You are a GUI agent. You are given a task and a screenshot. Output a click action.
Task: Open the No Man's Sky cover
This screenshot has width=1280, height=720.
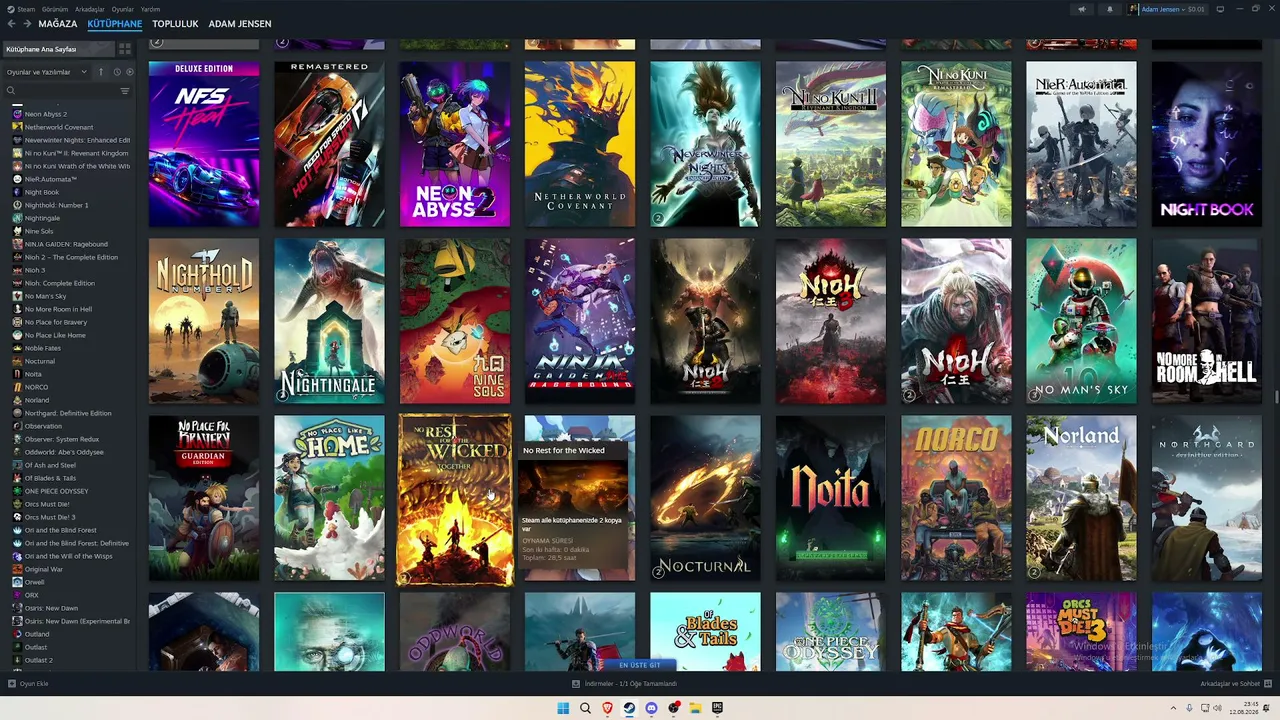coord(1081,321)
